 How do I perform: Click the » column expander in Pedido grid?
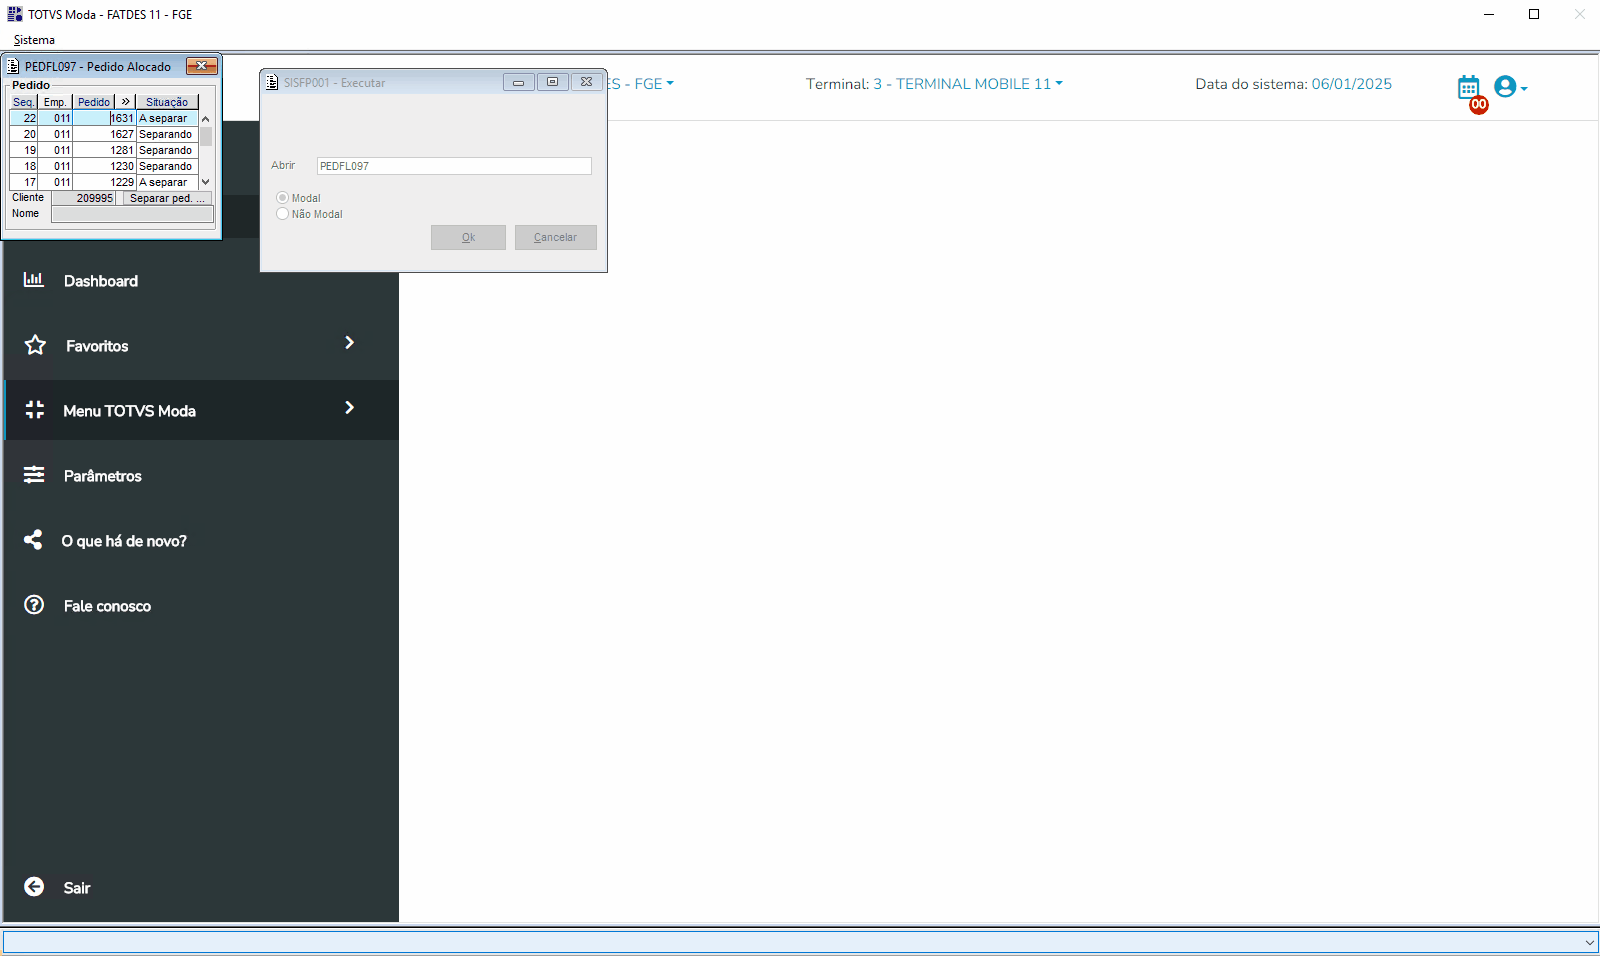[x=126, y=102]
